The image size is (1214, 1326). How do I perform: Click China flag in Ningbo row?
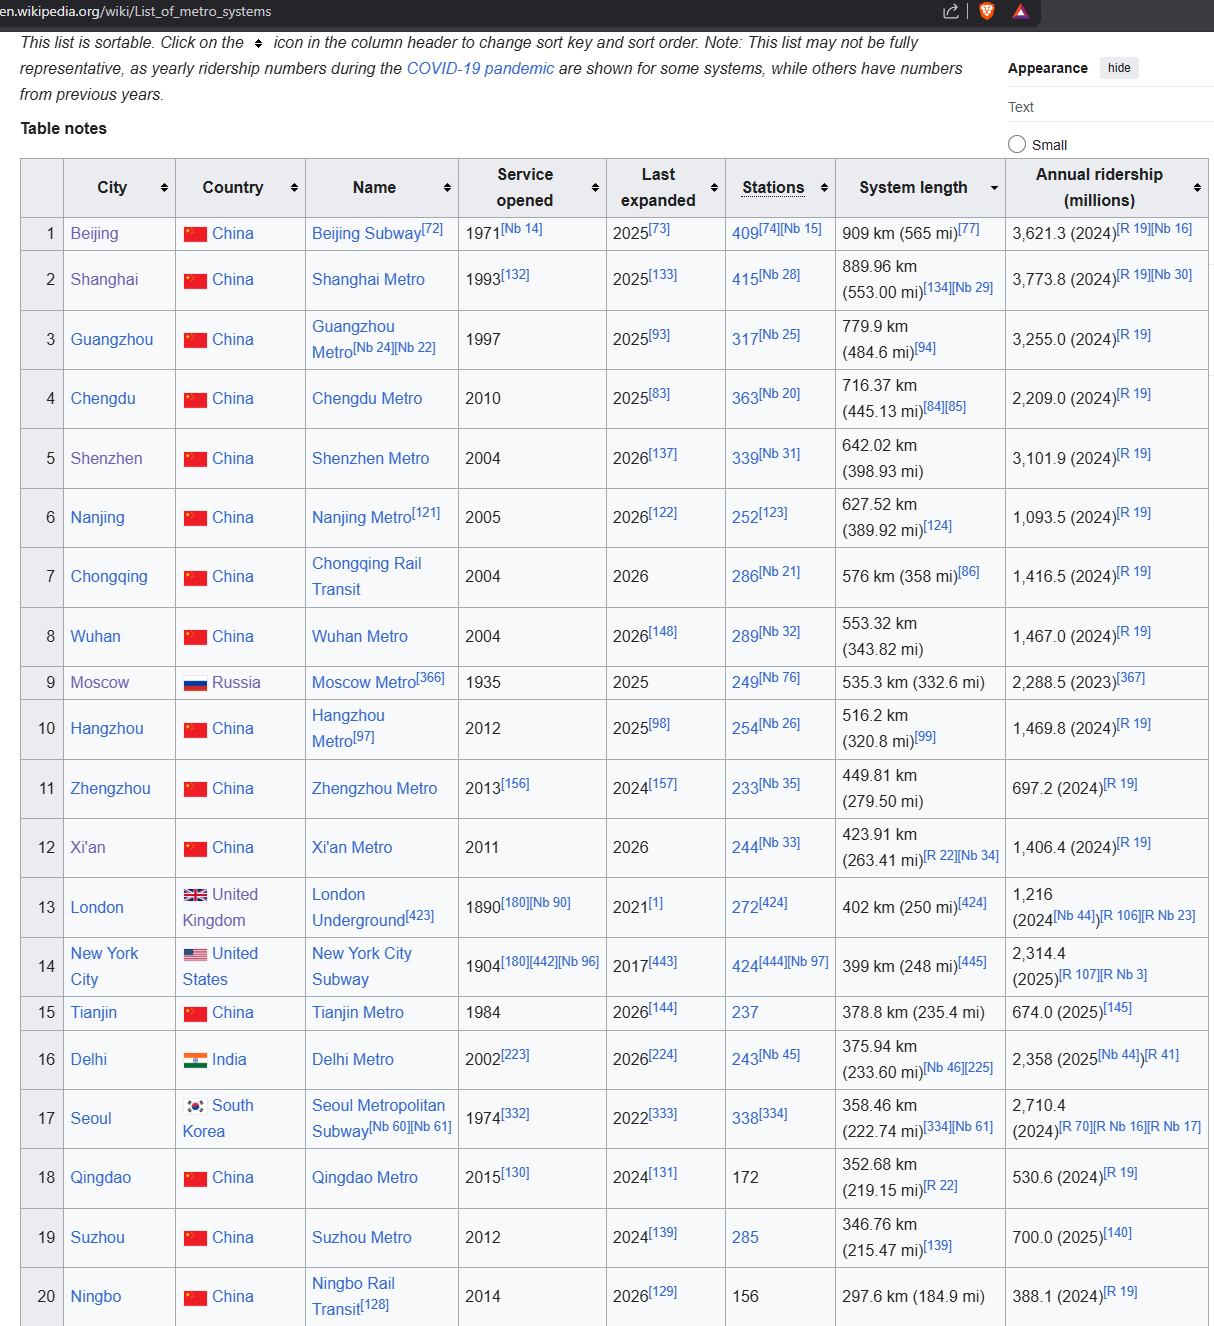click(195, 1297)
